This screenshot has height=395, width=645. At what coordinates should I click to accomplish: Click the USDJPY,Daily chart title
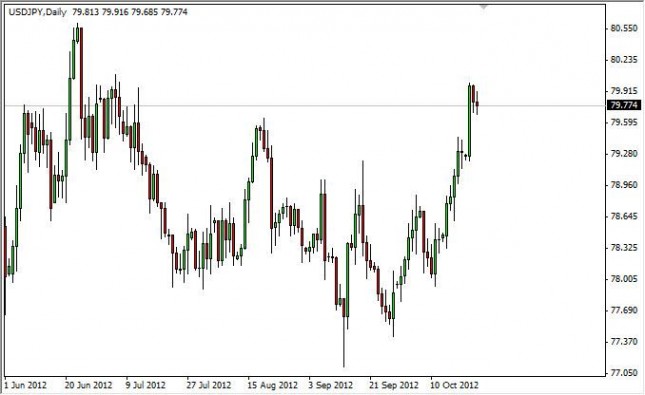coord(37,12)
